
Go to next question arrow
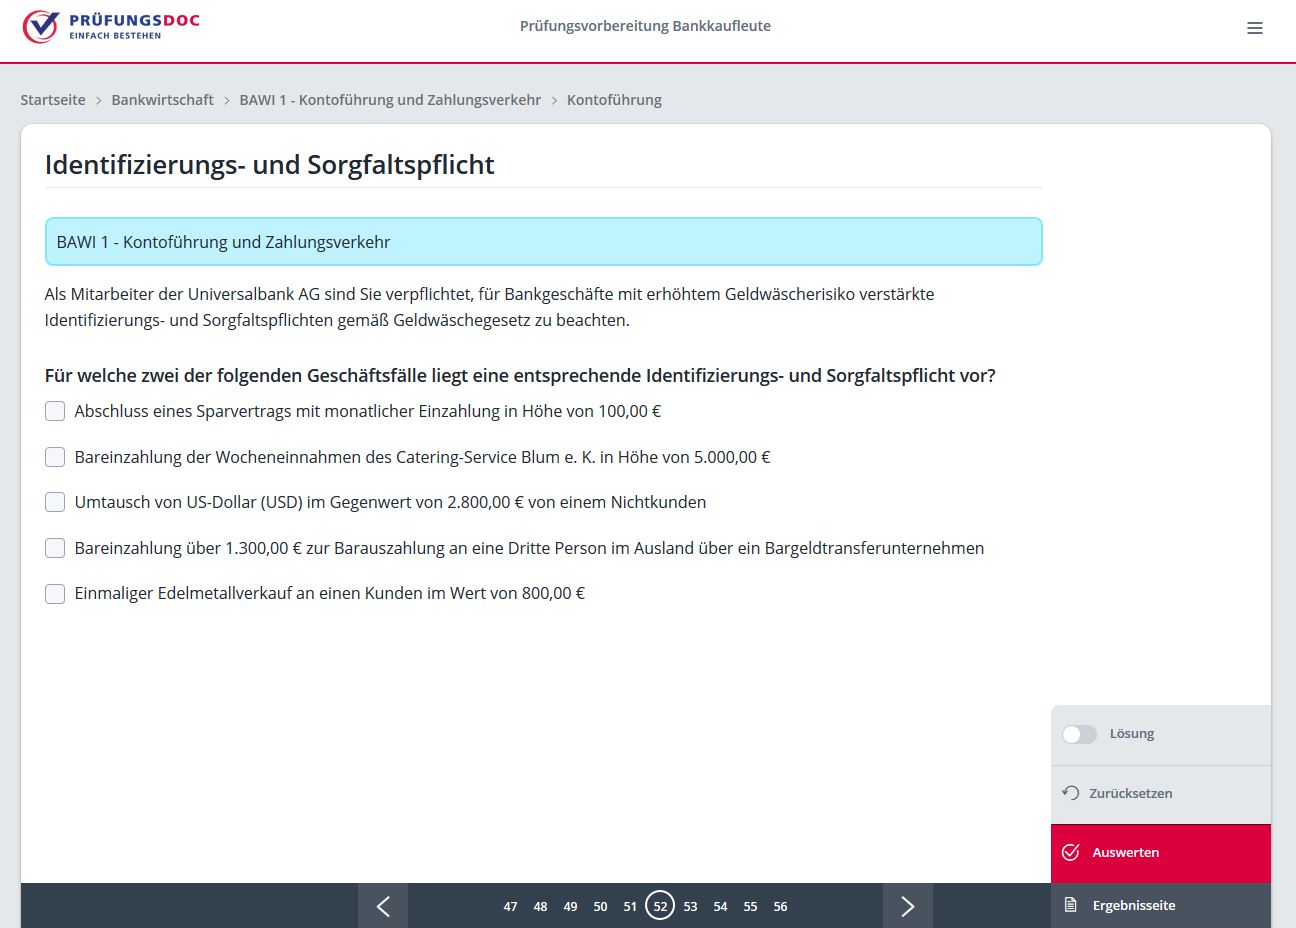(907, 906)
